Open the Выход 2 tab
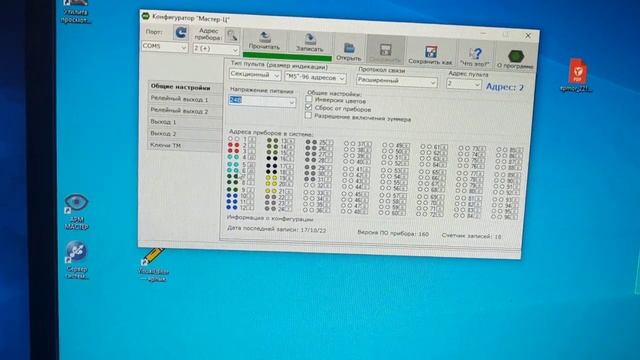 185,133
